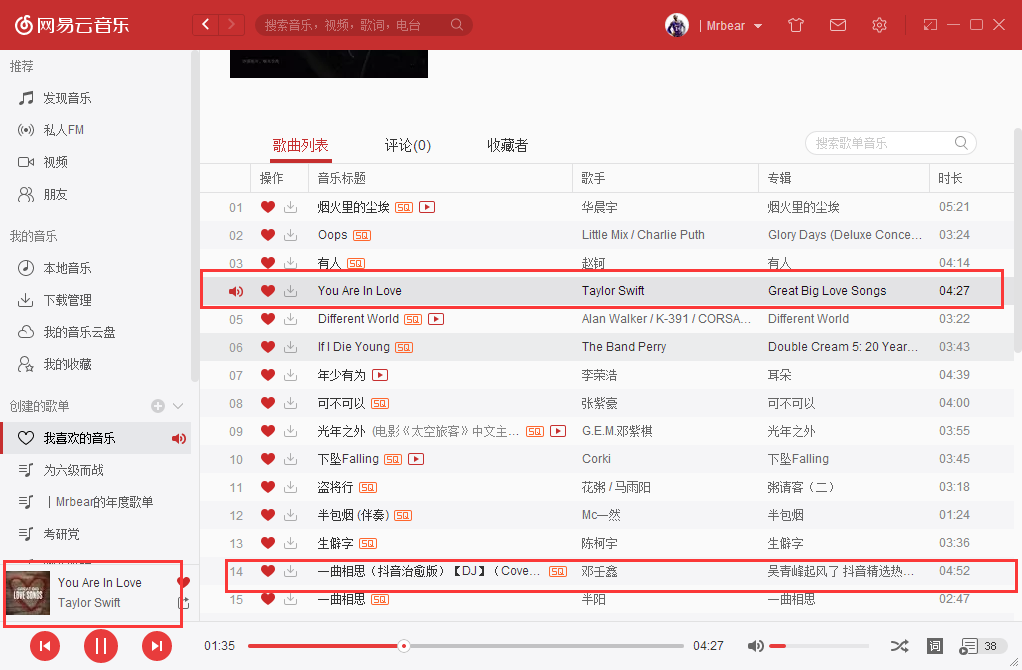The image size is (1022, 670).
Task: Collapse the 创建的歌单 section
Action: tap(179, 406)
